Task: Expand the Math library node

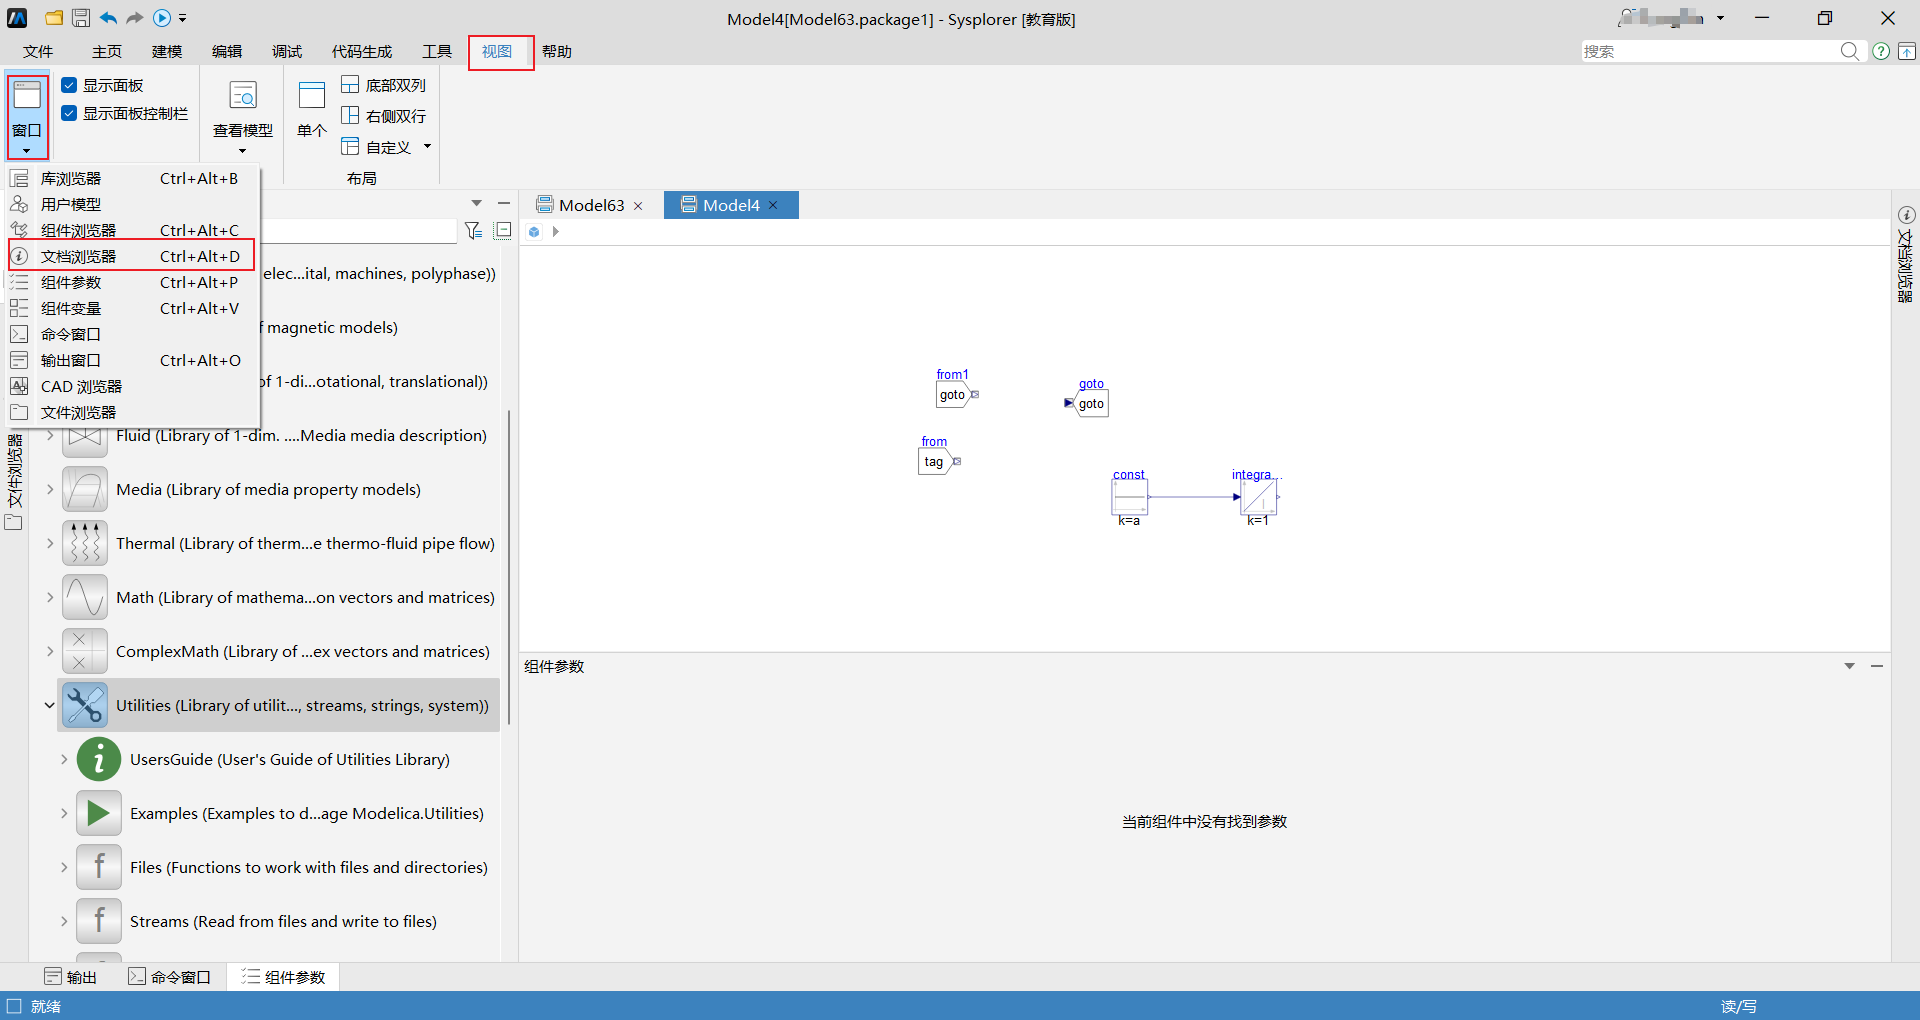Action: [x=50, y=598]
